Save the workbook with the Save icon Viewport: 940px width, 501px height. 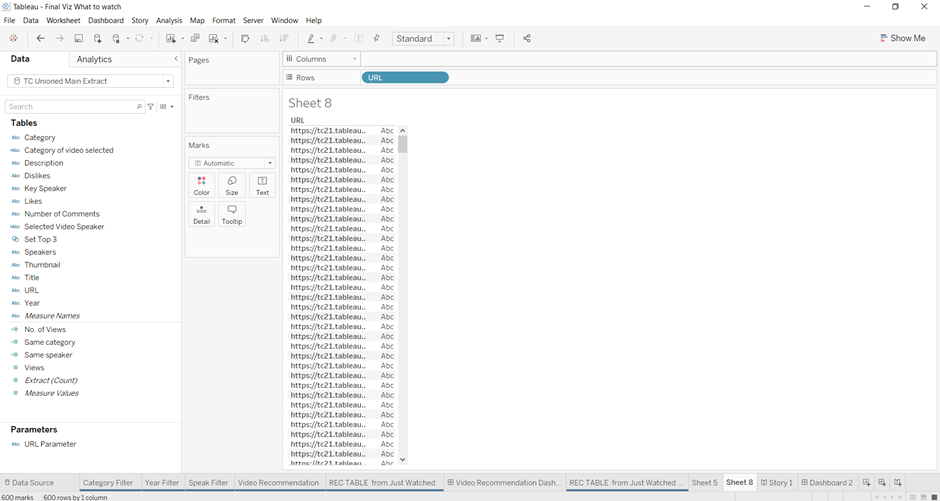pos(79,38)
